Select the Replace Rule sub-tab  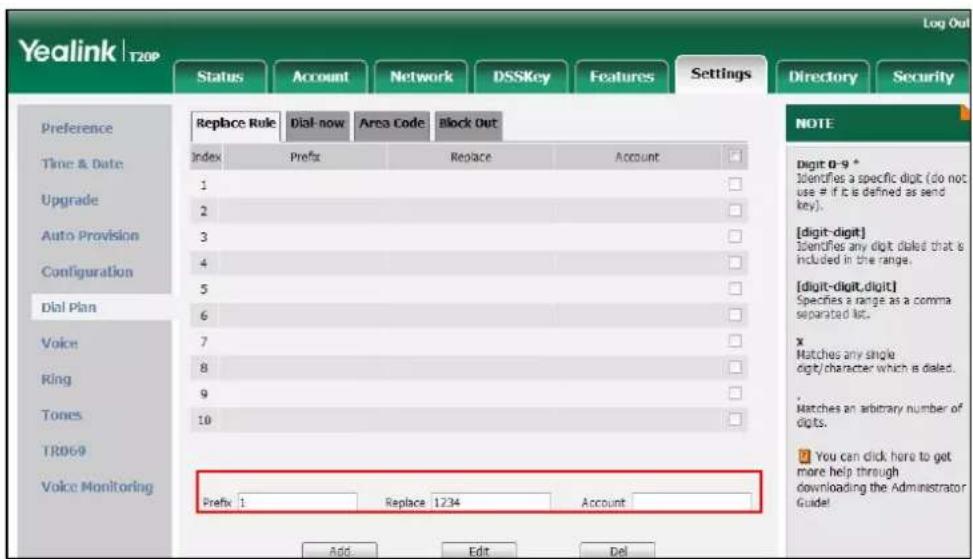coord(236,123)
